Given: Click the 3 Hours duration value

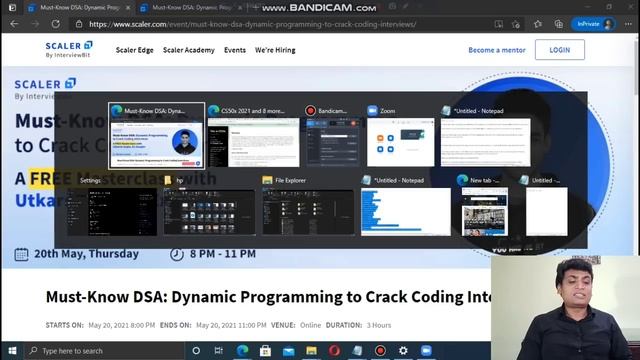Looking at the screenshot, I should 379,325.
